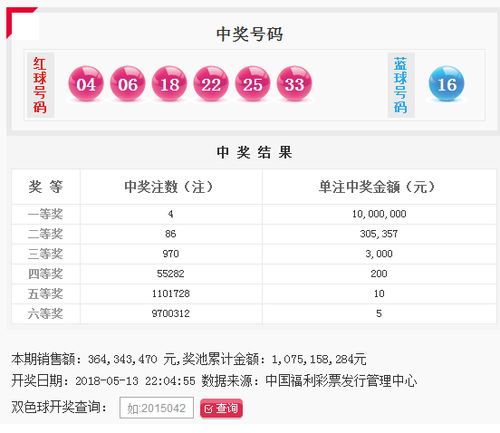Click sixth prize winner count 9700312
This screenshot has width=500, height=433.
tap(171, 314)
